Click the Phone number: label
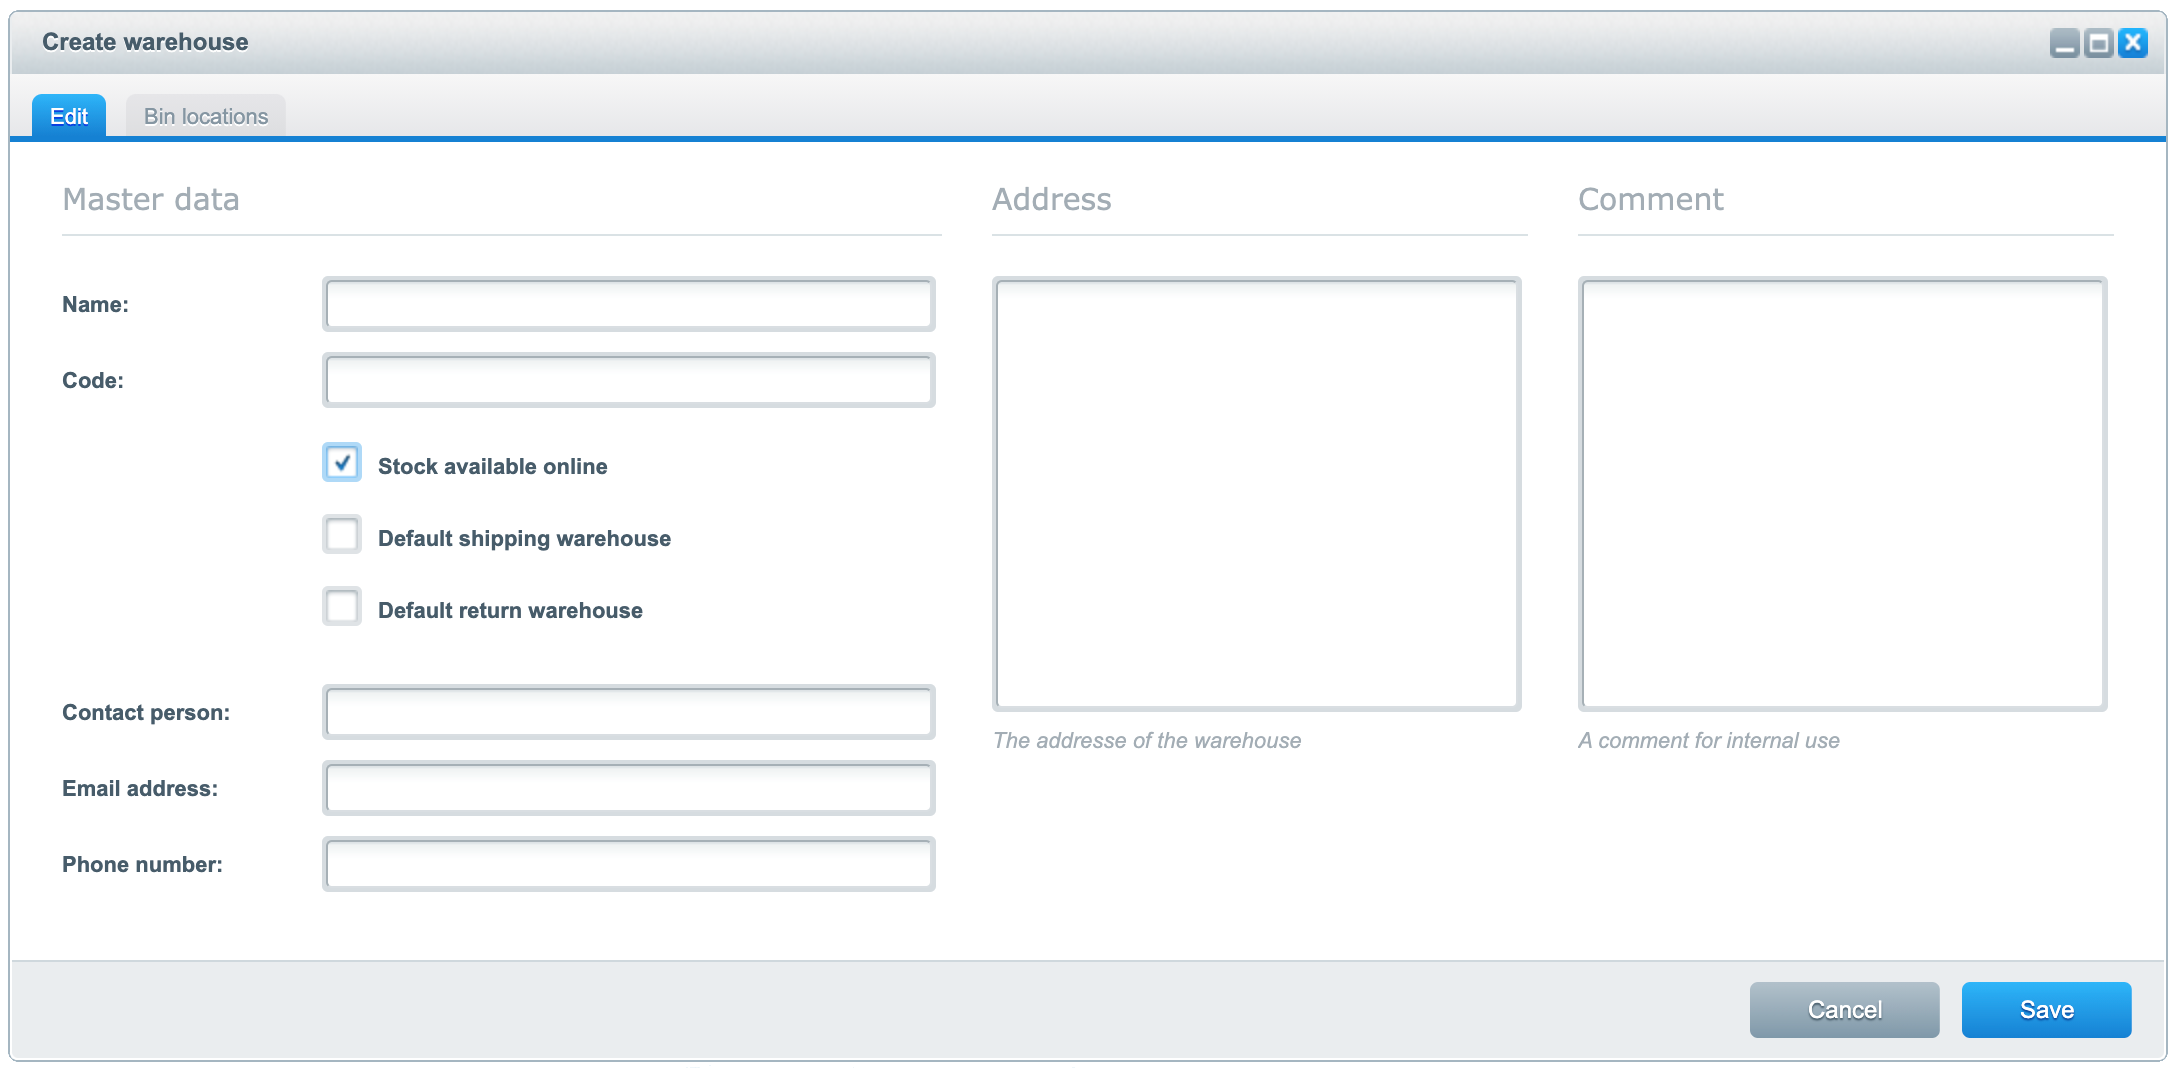The width and height of the screenshot is (2178, 1070). [x=143, y=865]
